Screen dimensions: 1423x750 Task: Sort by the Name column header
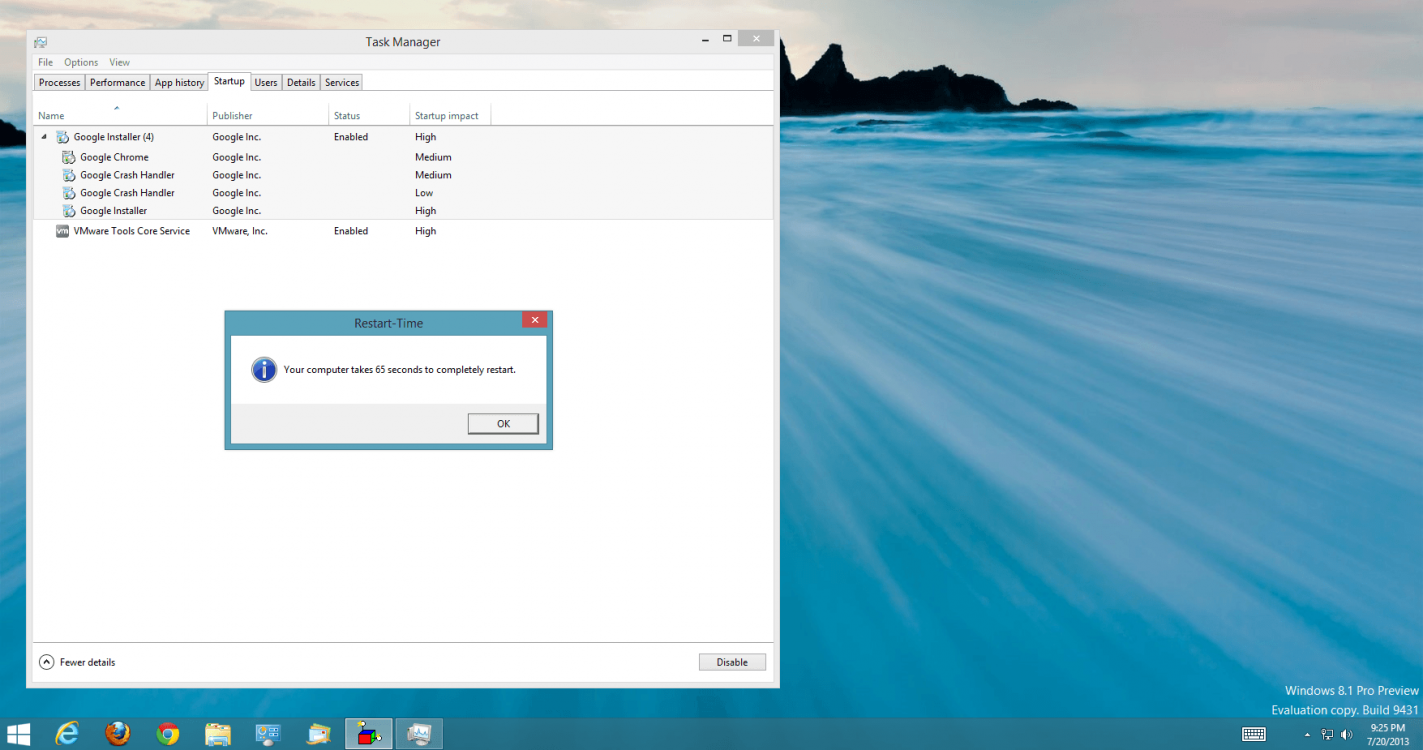tap(120, 114)
